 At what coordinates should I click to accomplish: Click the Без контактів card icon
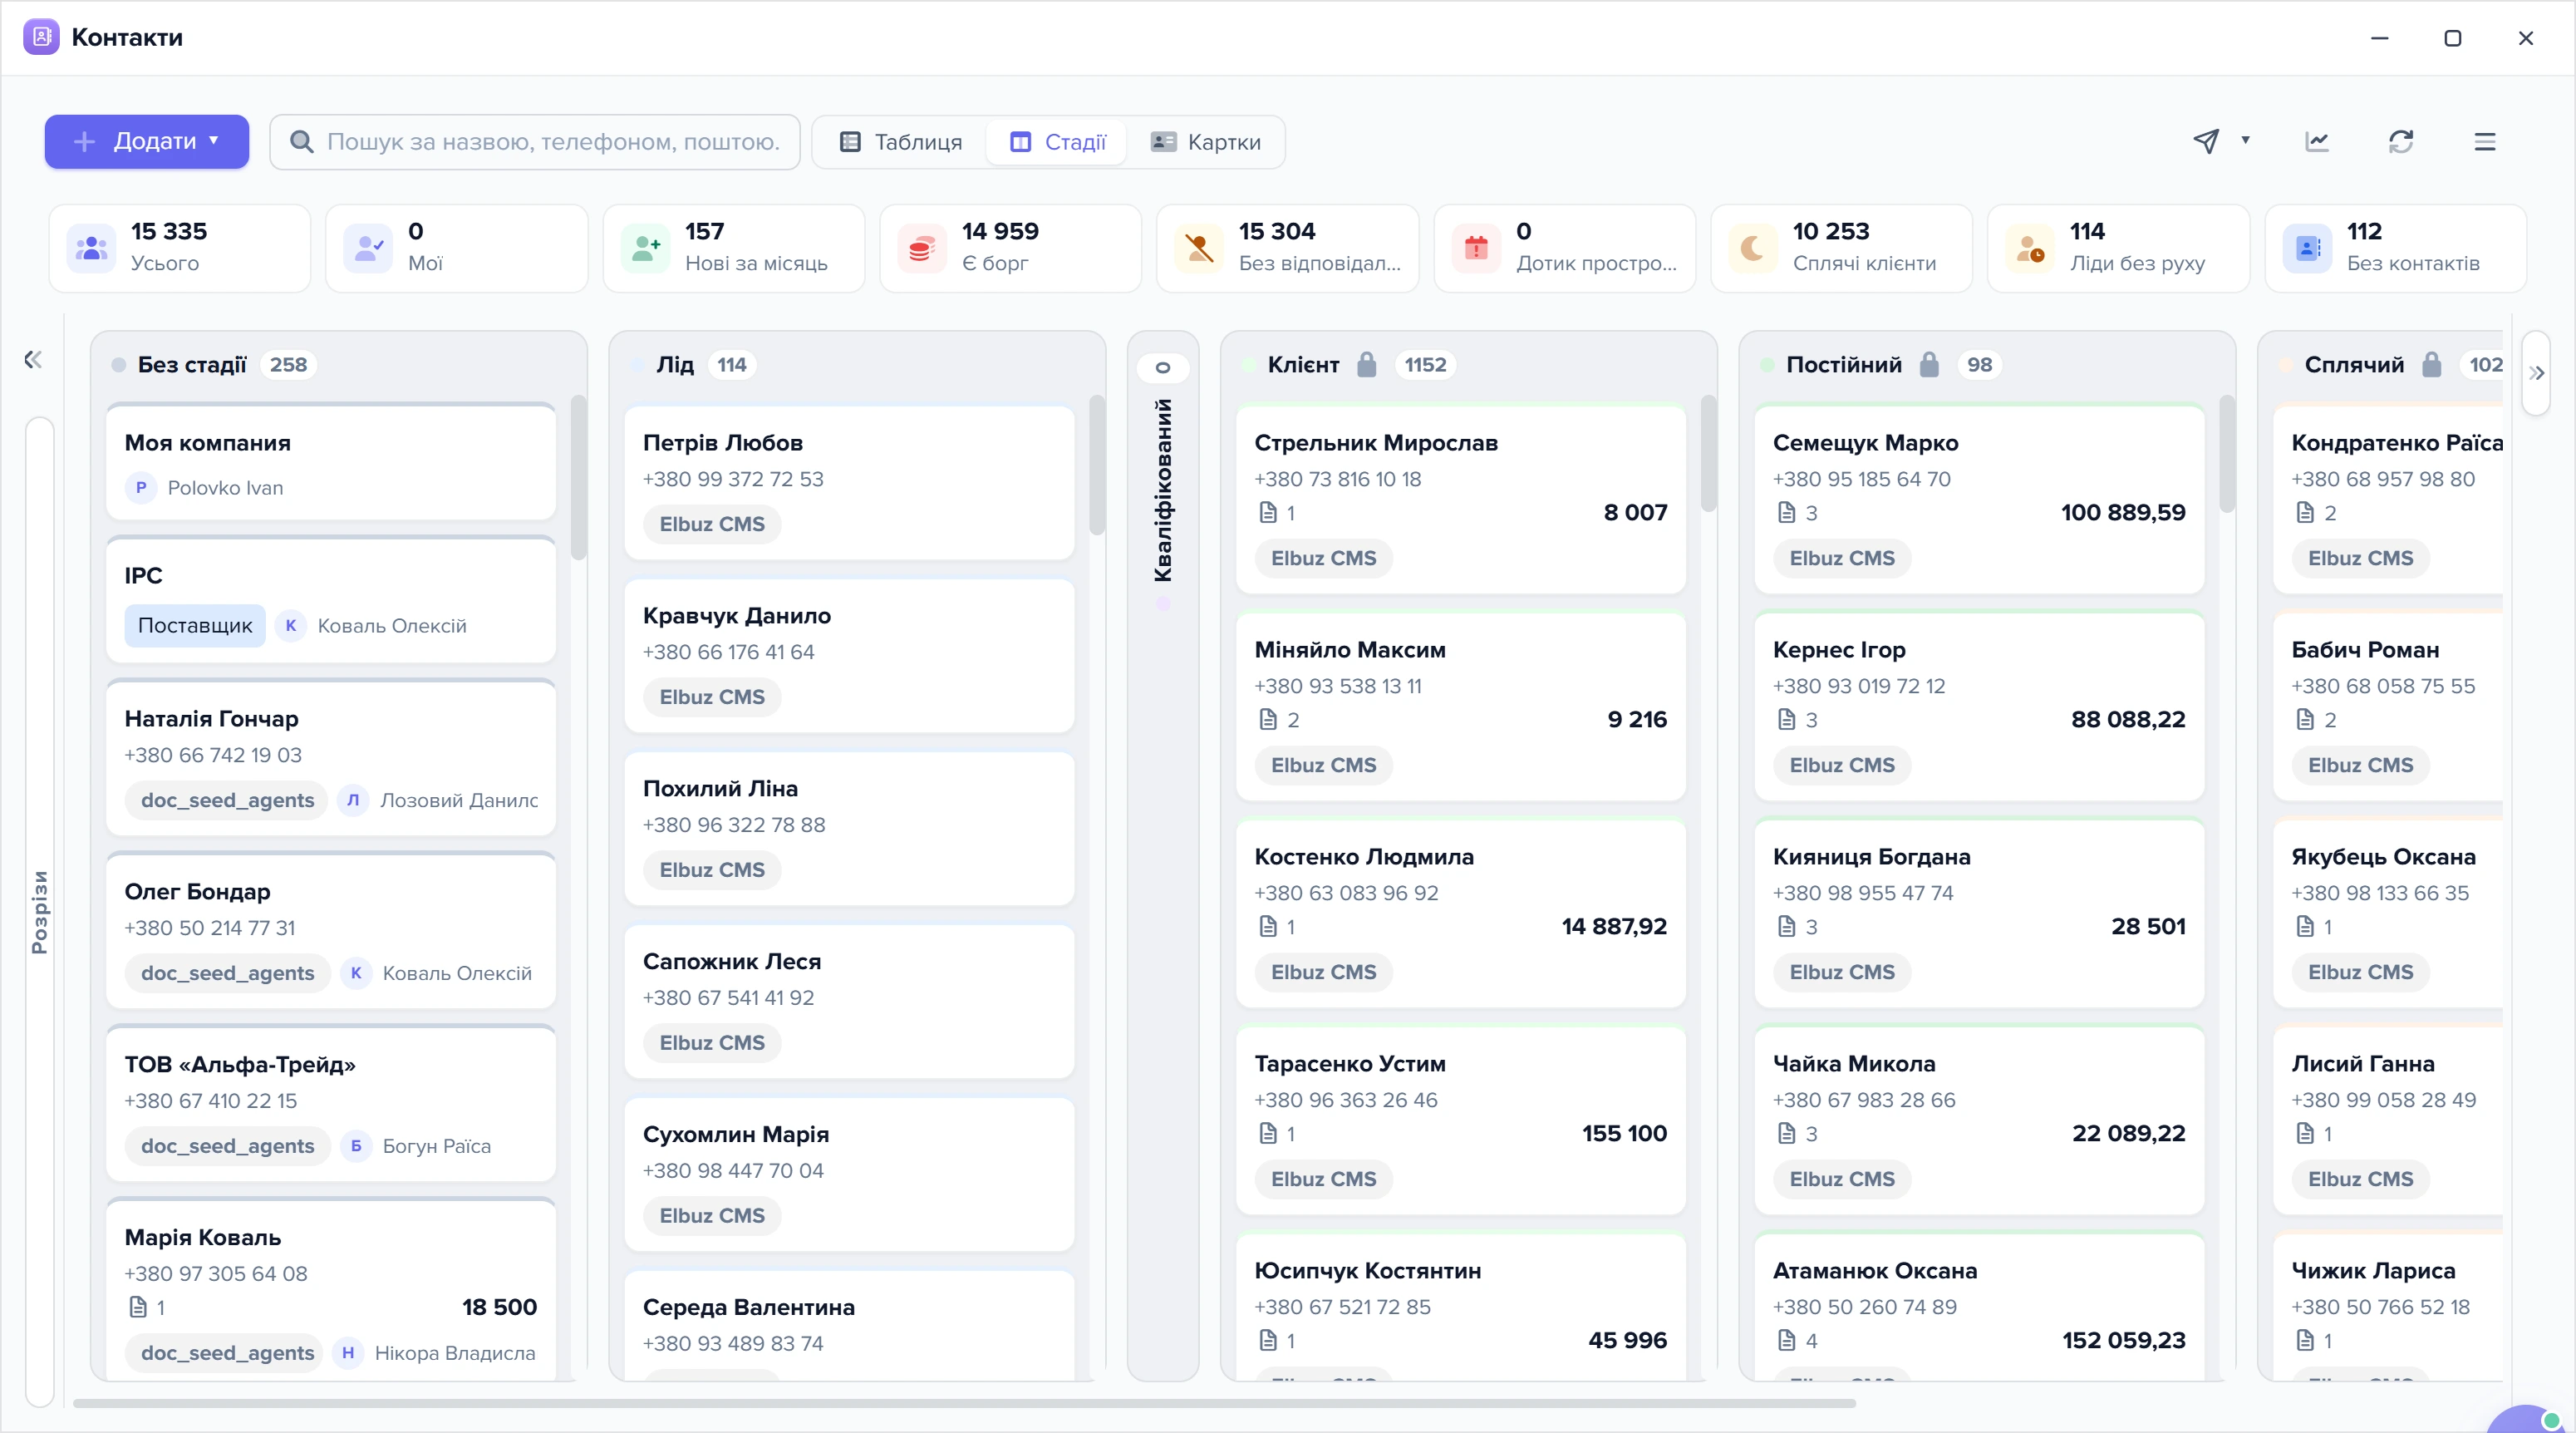point(2307,248)
